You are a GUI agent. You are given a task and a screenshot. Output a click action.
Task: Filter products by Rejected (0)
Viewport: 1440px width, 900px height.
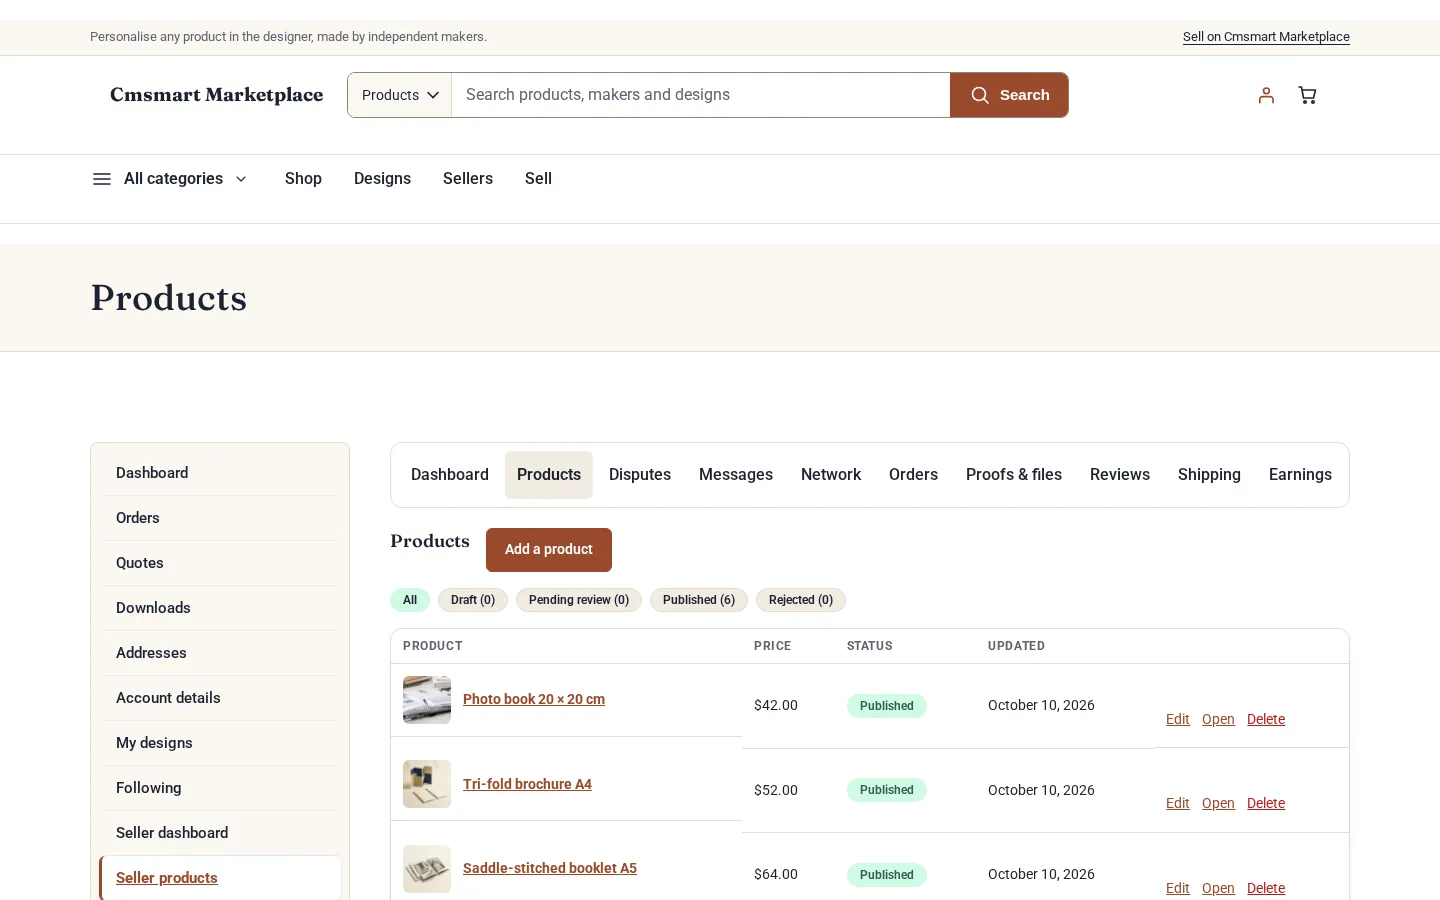[801, 600]
